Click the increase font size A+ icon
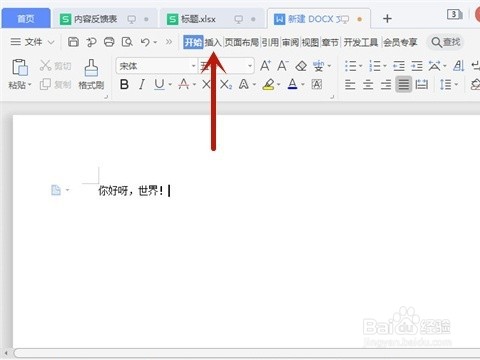Viewport: 480px width, 360px height. pyautogui.click(x=265, y=66)
